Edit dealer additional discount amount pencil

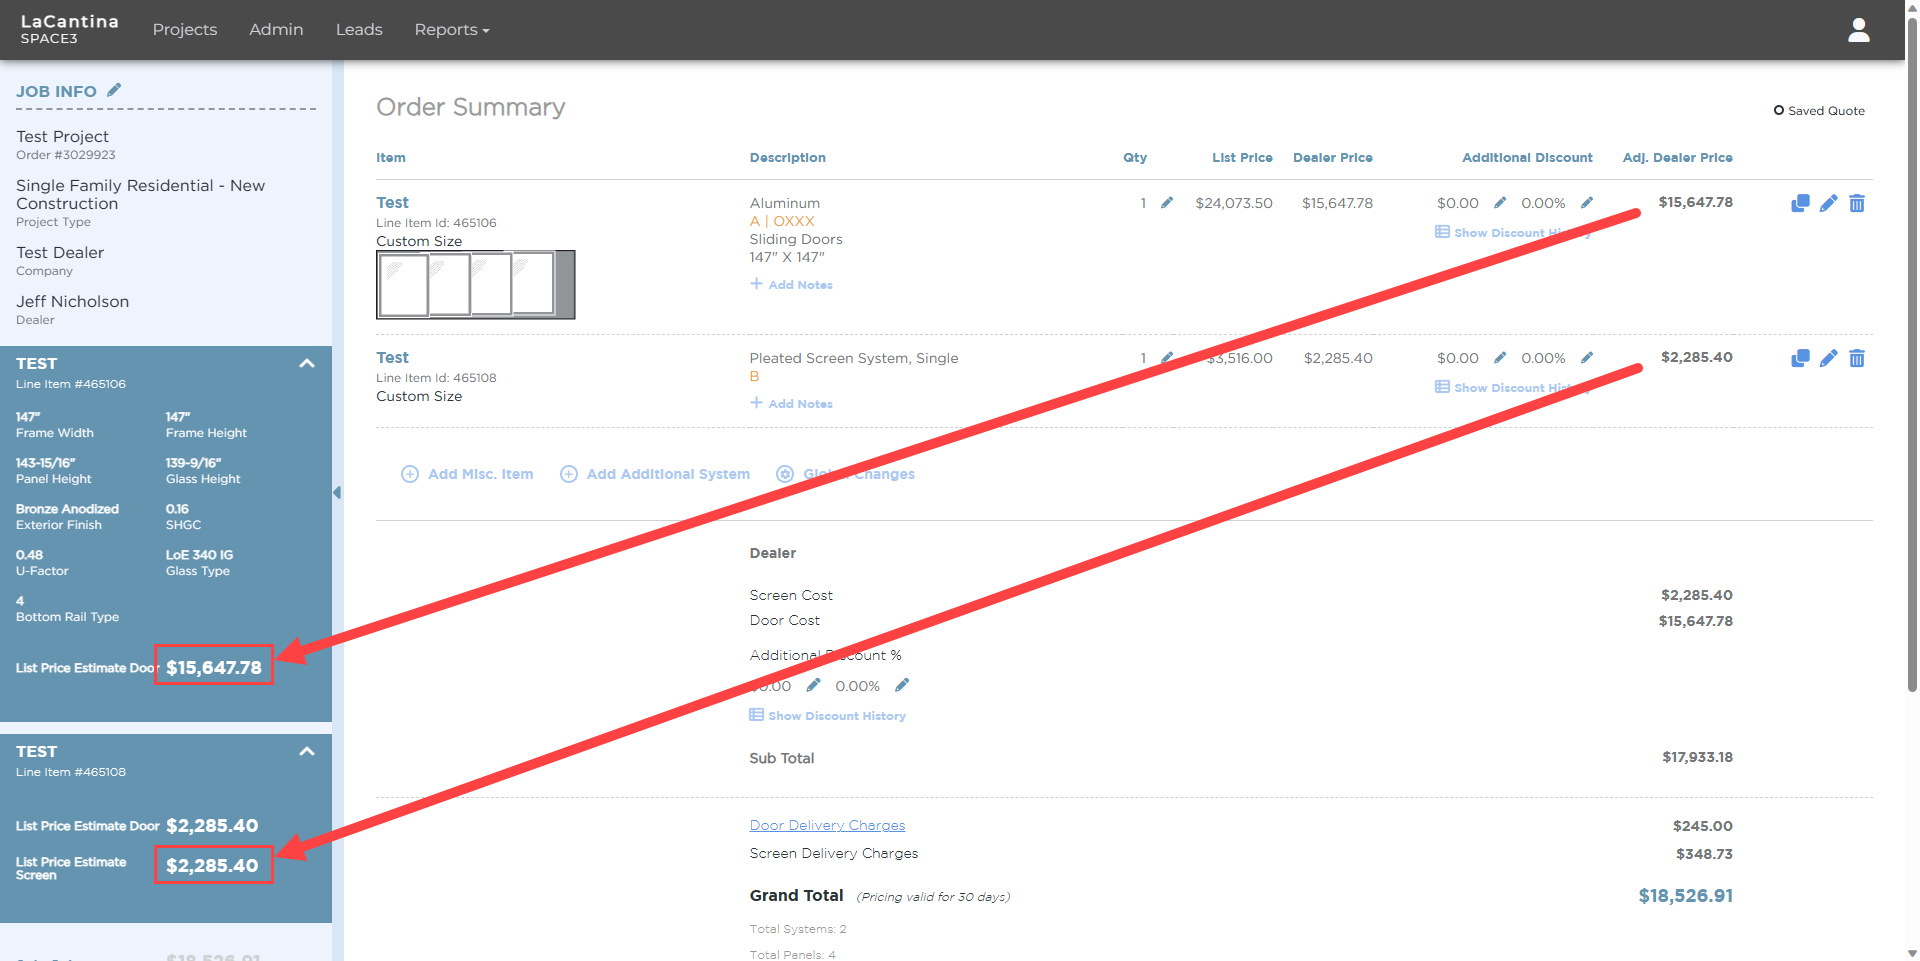[813, 685]
